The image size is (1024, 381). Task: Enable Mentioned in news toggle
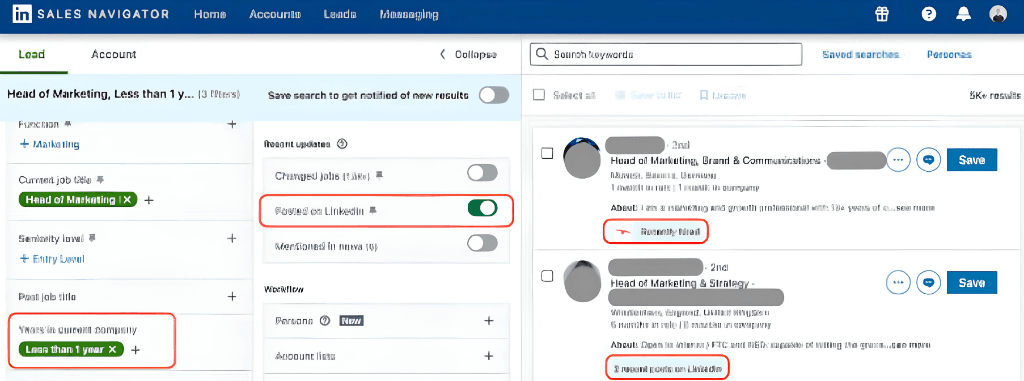[483, 244]
